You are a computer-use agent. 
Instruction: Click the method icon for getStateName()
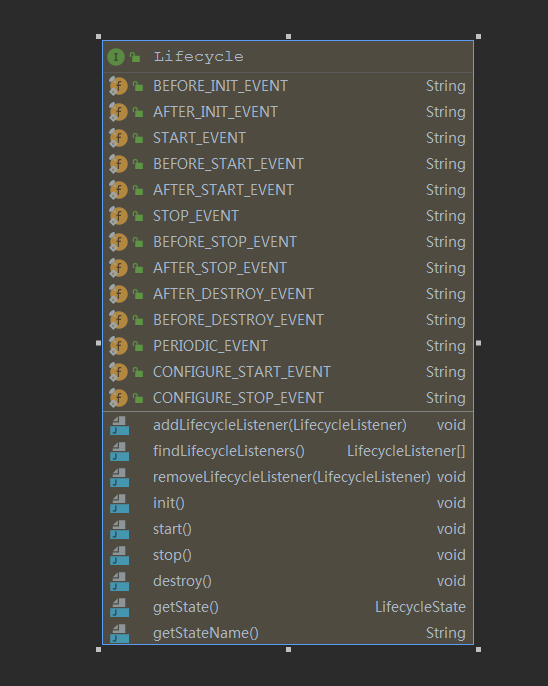tap(119, 633)
